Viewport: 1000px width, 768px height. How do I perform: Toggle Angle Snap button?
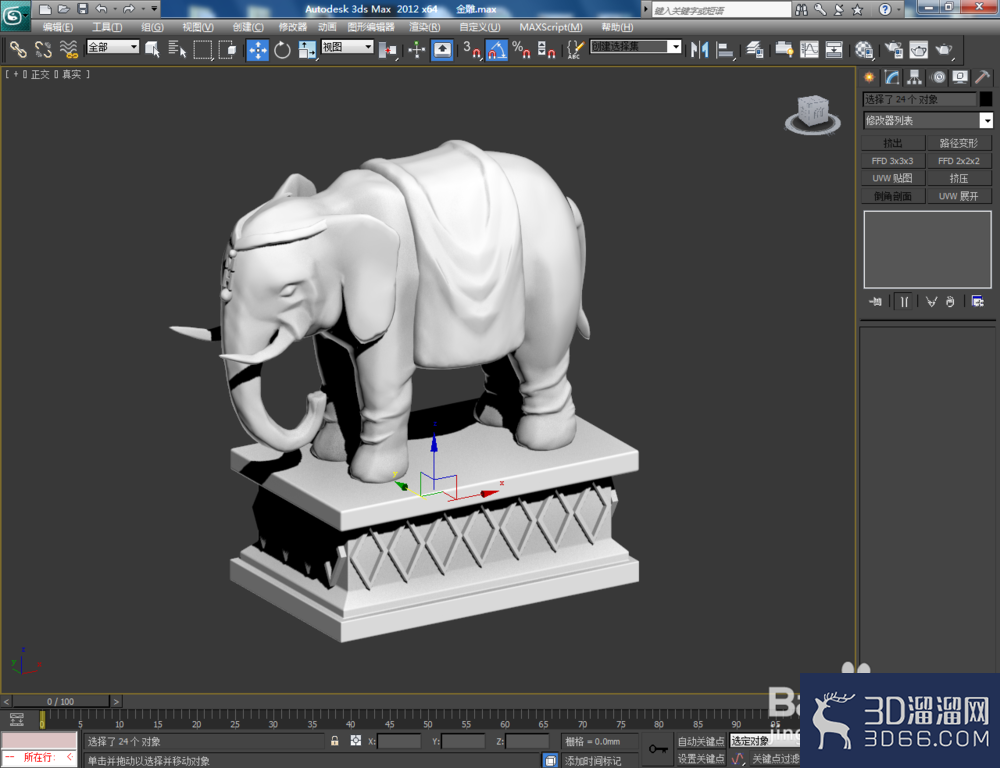pyautogui.click(x=497, y=50)
